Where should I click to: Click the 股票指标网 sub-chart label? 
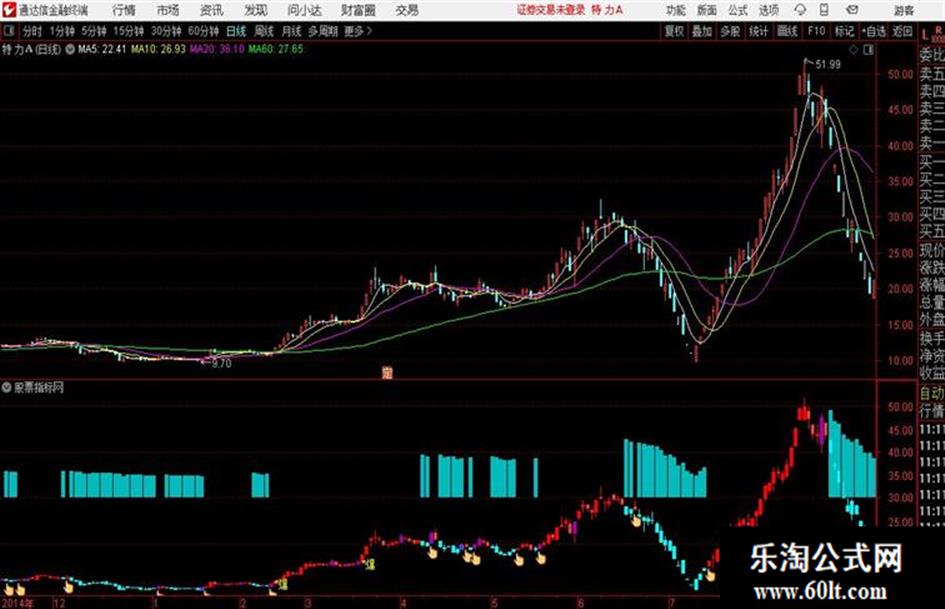[39, 388]
